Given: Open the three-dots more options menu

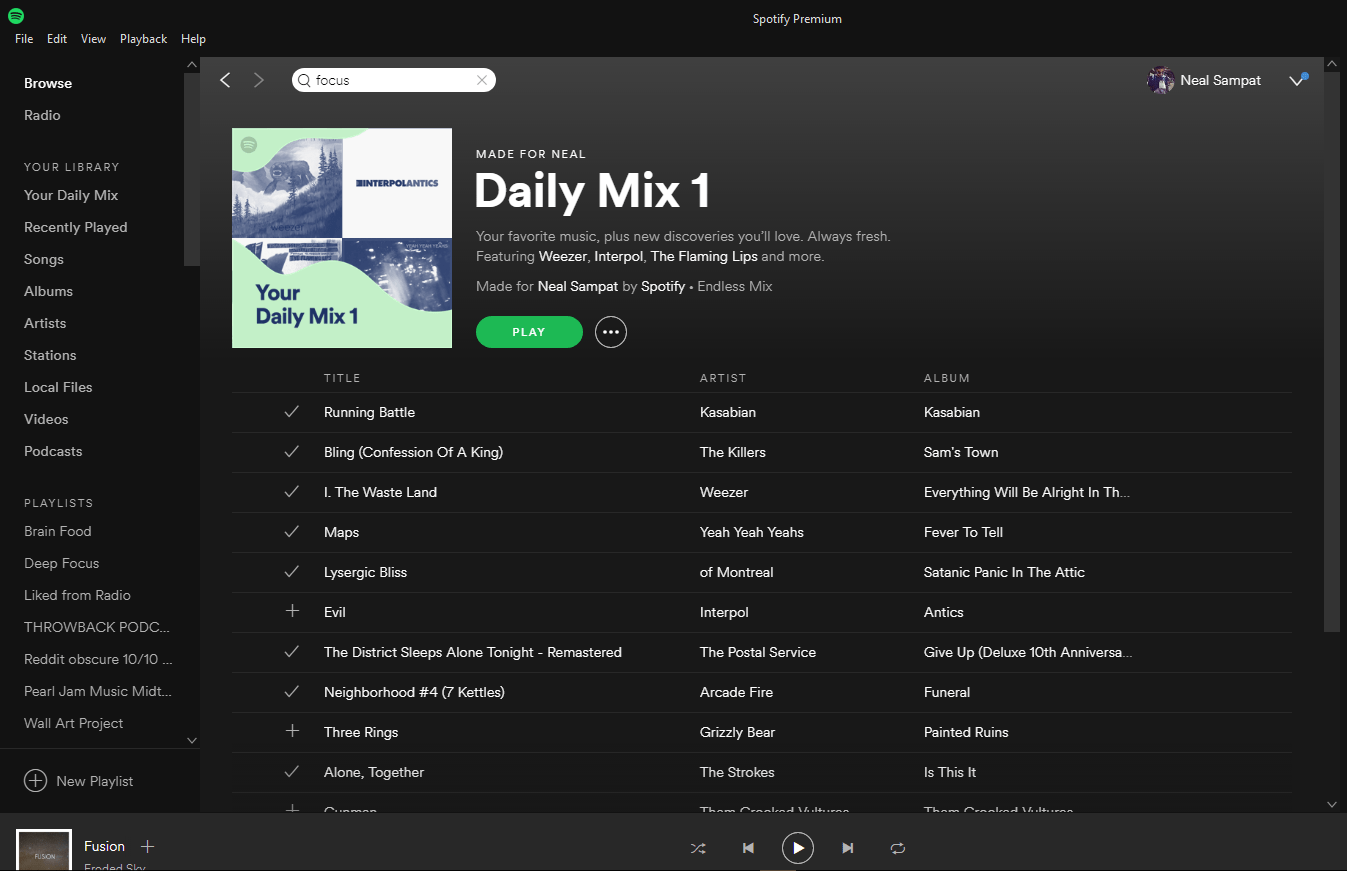Looking at the screenshot, I should (611, 332).
